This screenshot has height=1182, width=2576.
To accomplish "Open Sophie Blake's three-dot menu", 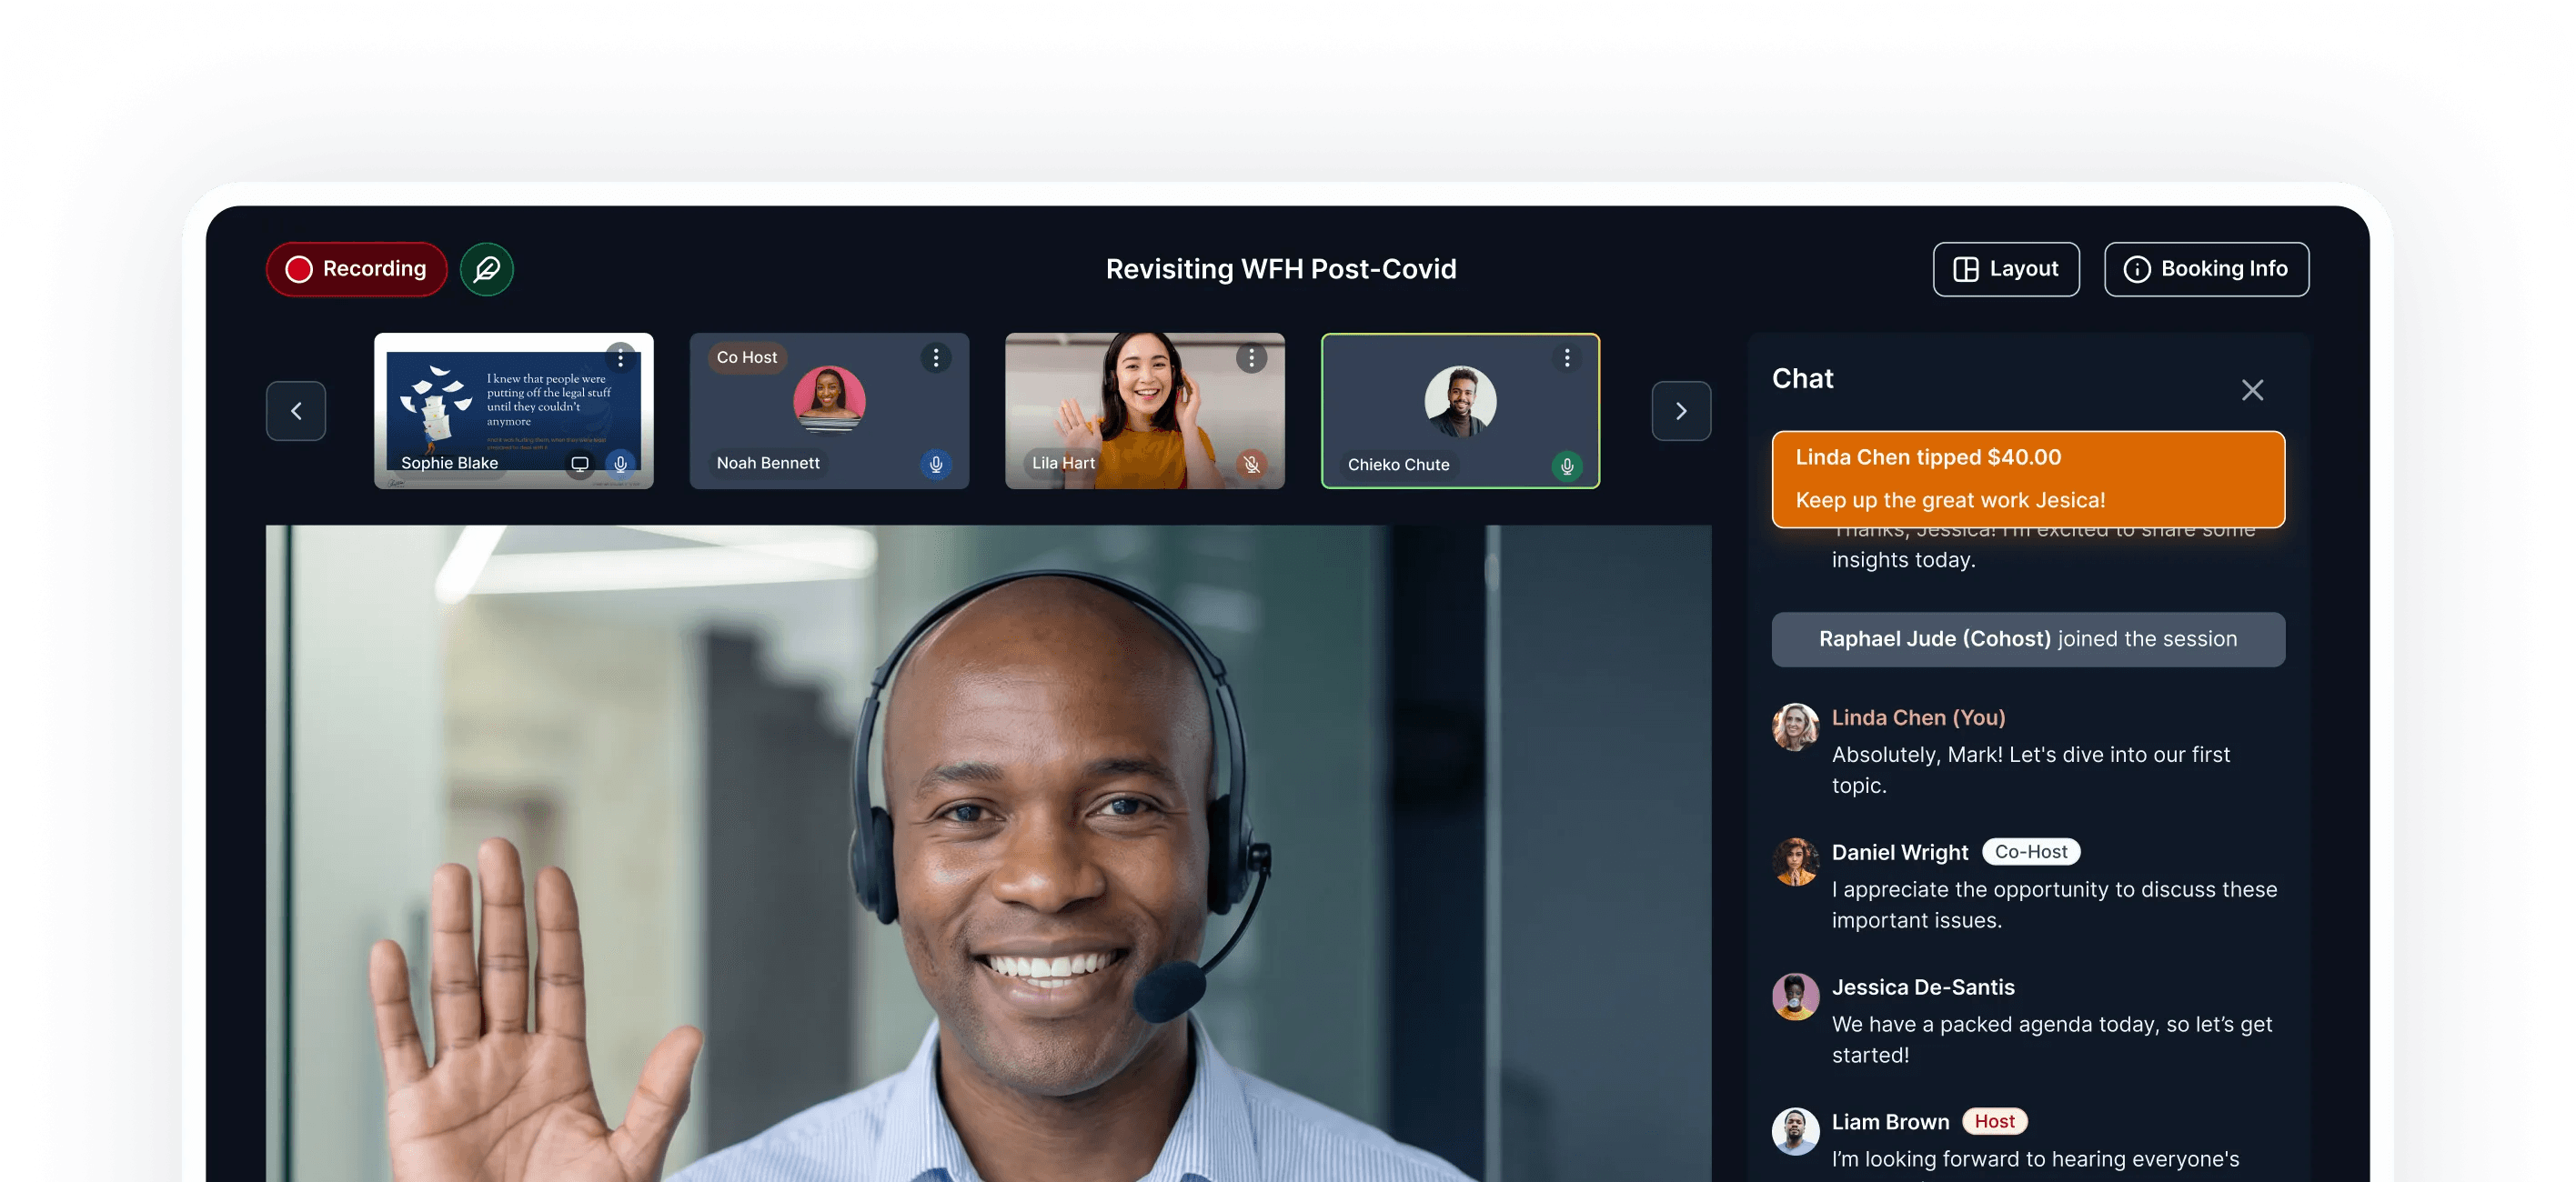I will (620, 358).
